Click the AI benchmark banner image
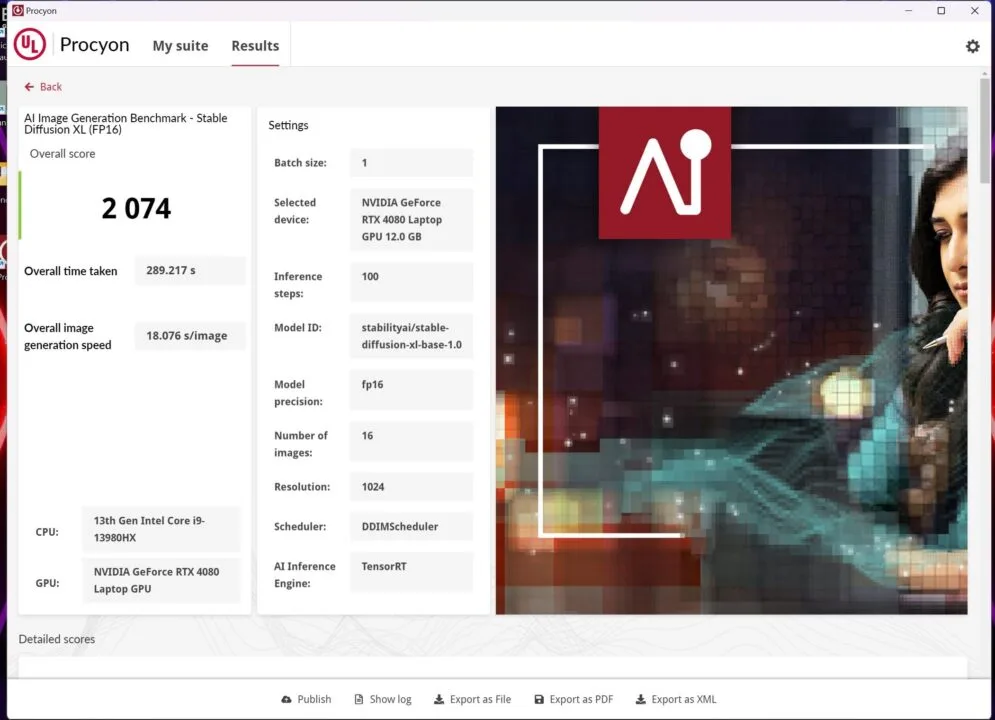 pyautogui.click(x=731, y=360)
